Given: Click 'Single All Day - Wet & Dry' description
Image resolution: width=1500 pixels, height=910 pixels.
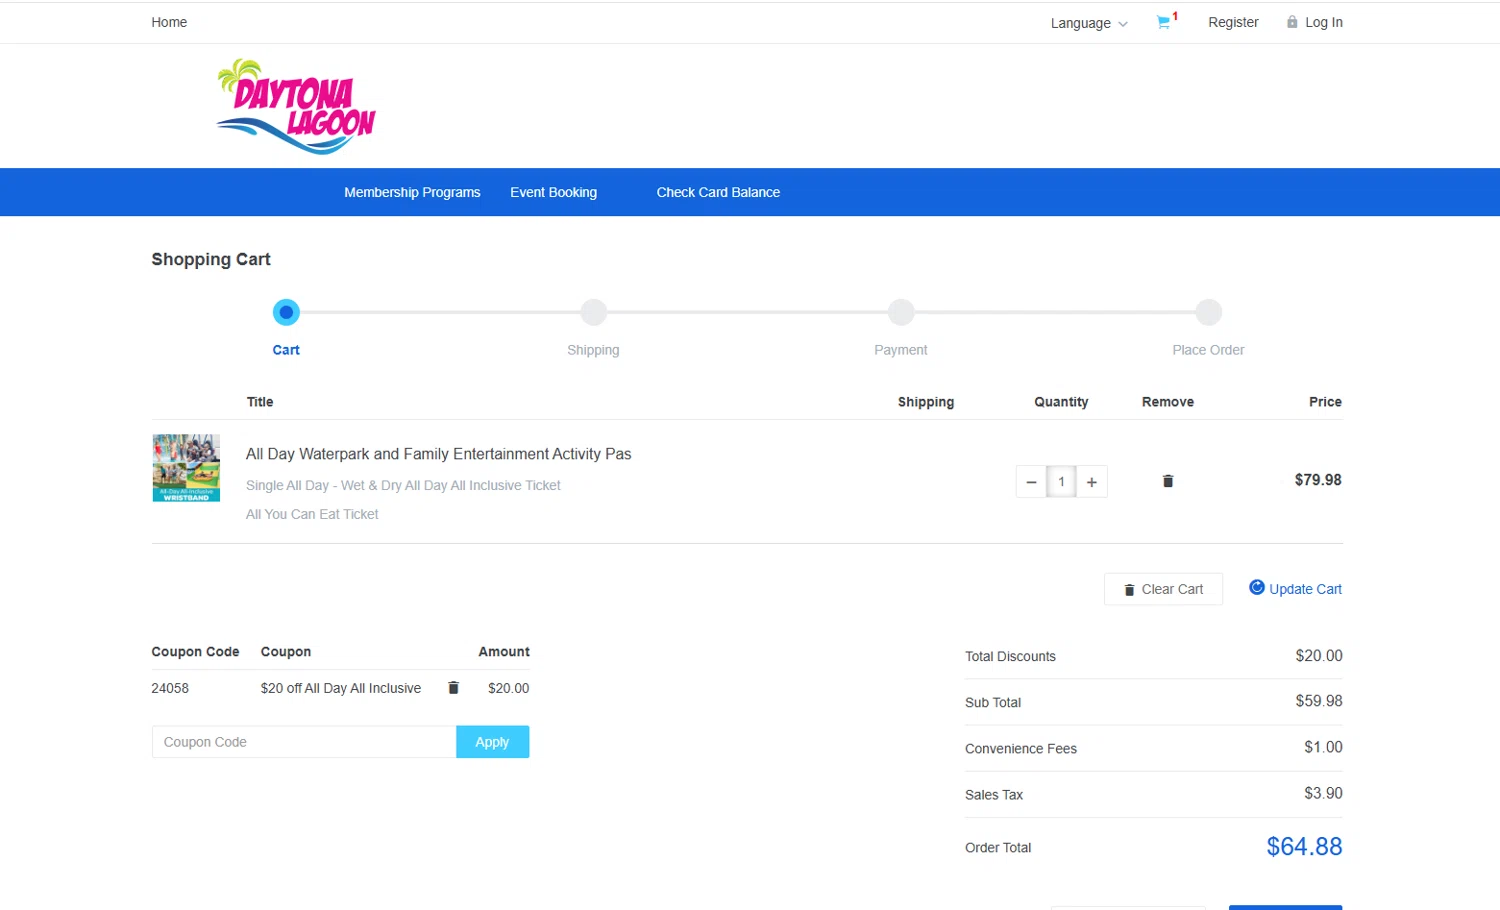Looking at the screenshot, I should click(403, 485).
